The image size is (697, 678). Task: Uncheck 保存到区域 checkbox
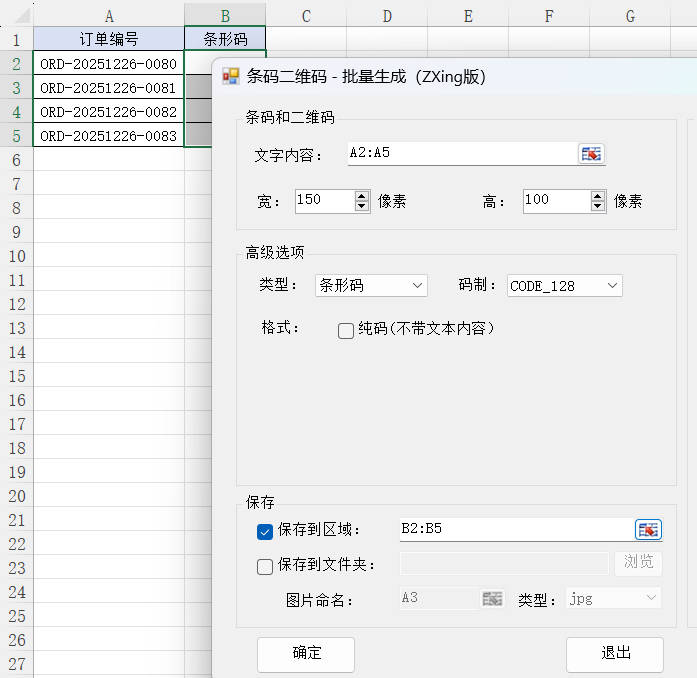pyautogui.click(x=265, y=531)
